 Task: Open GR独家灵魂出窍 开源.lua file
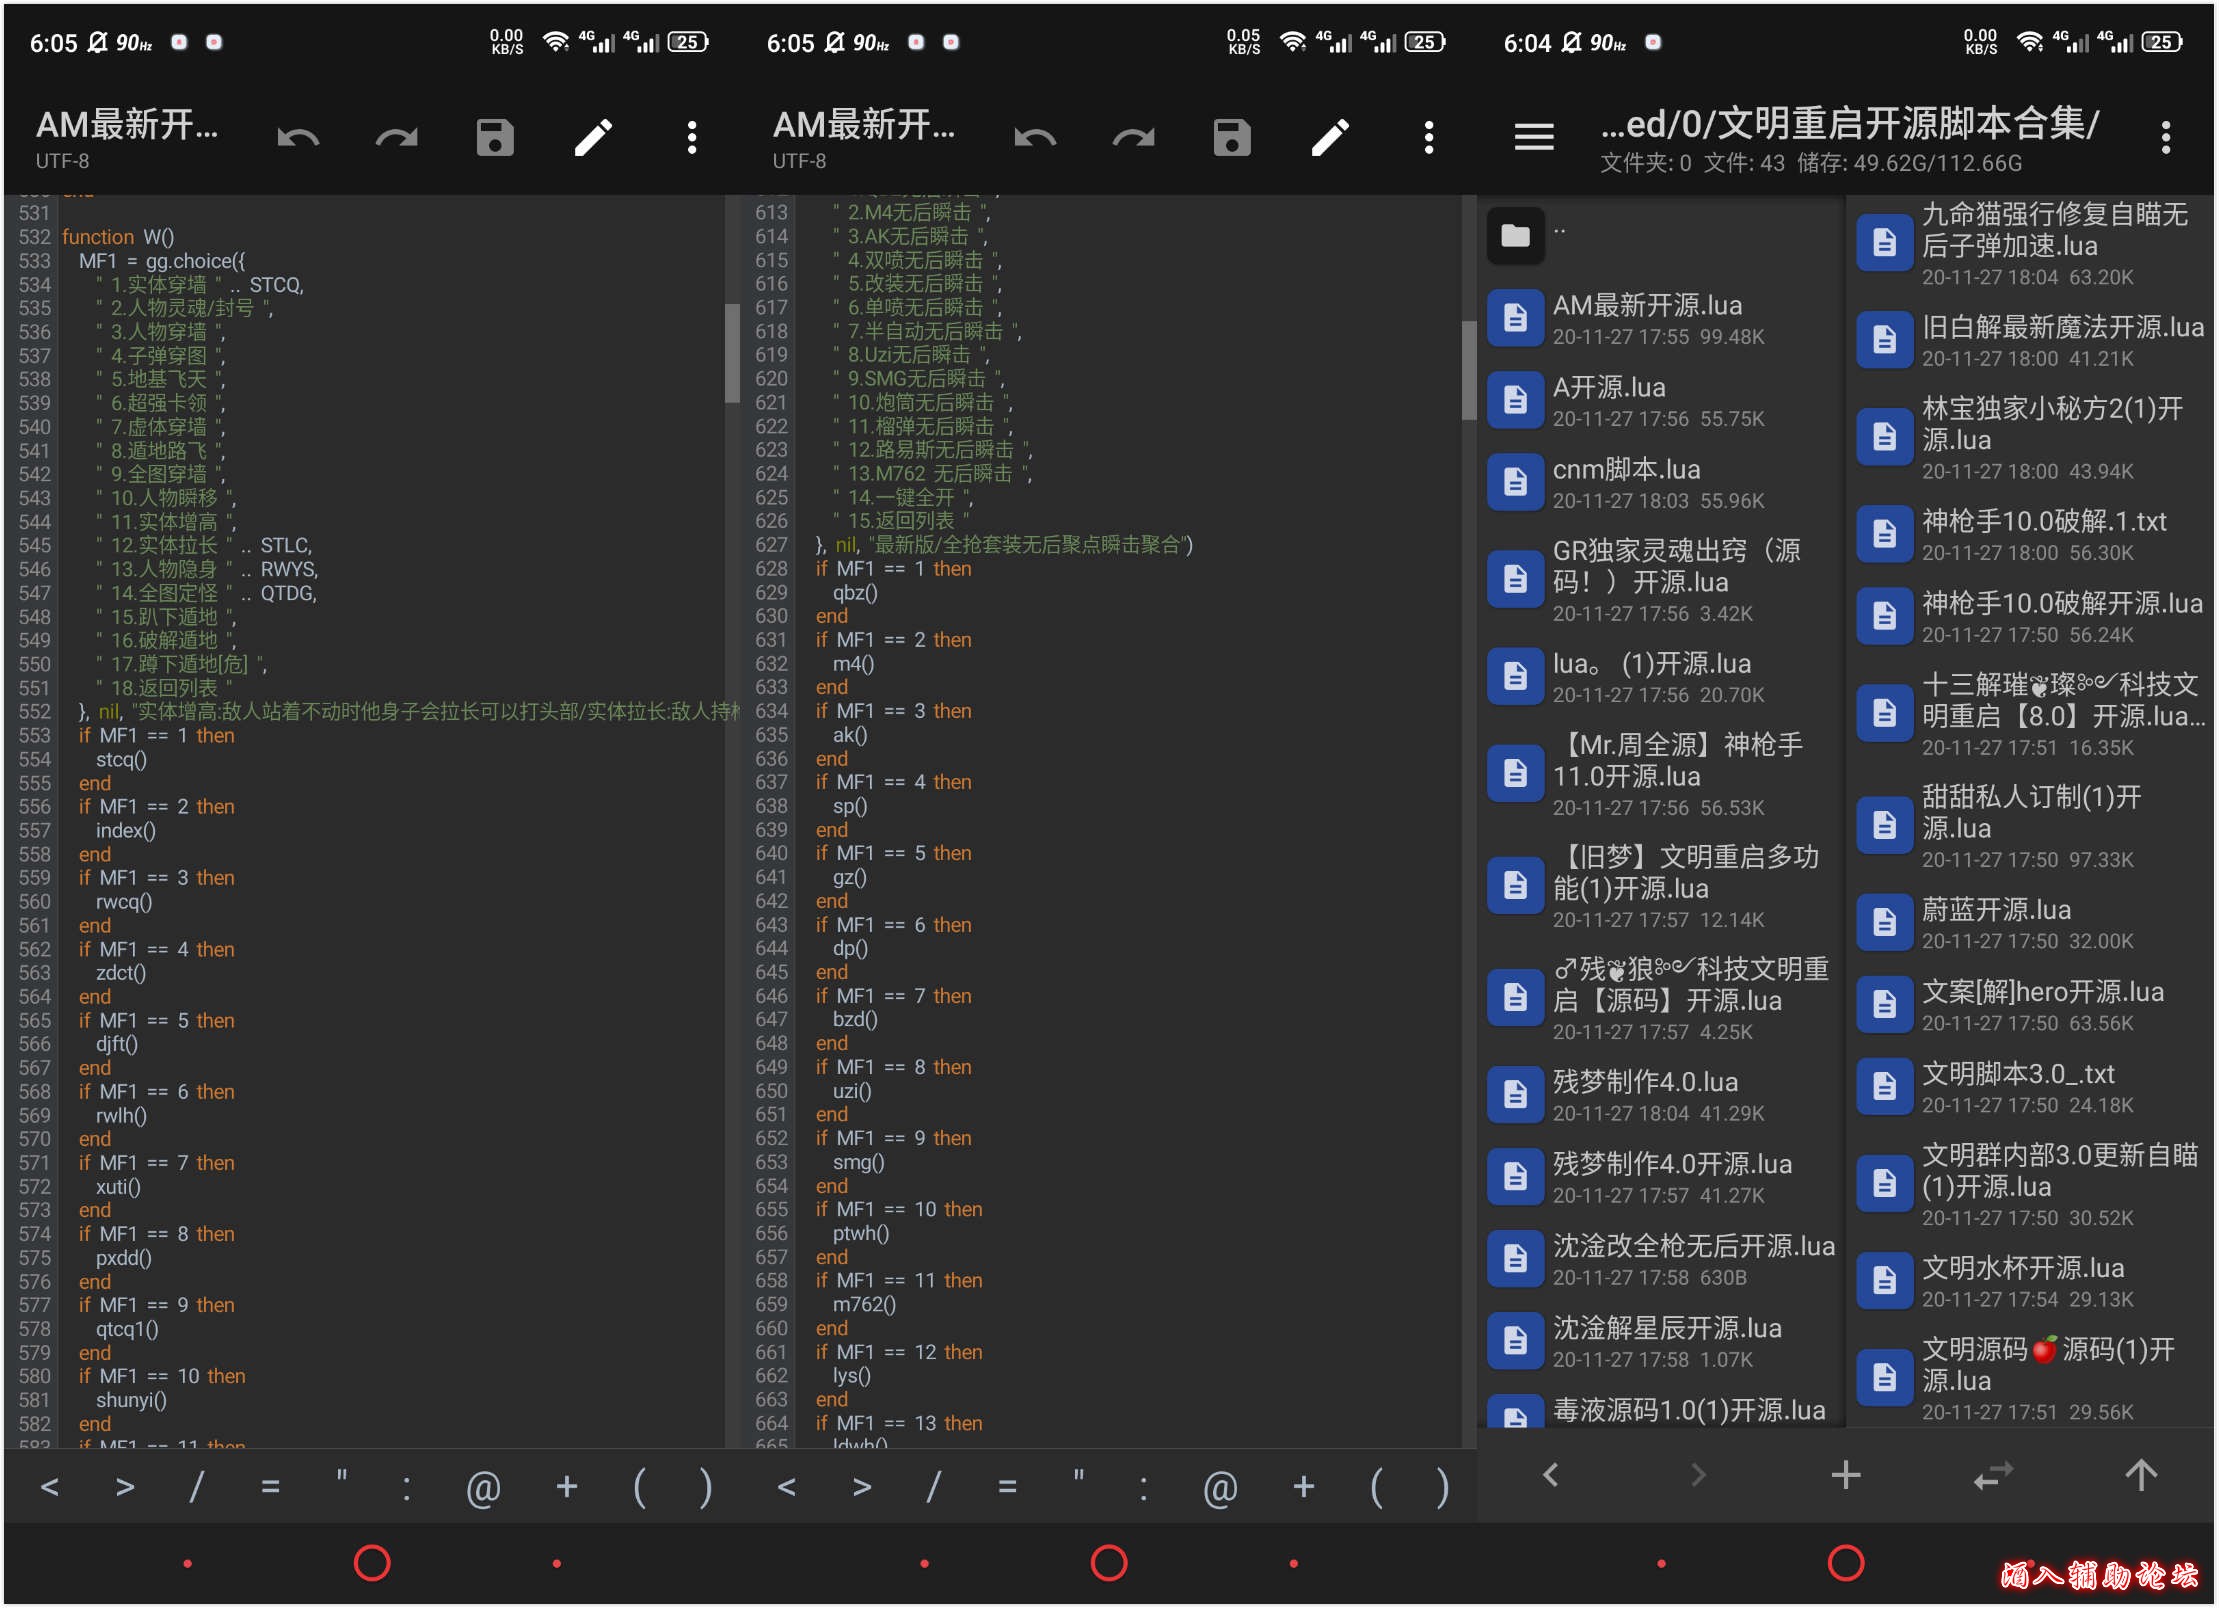click(x=1660, y=580)
